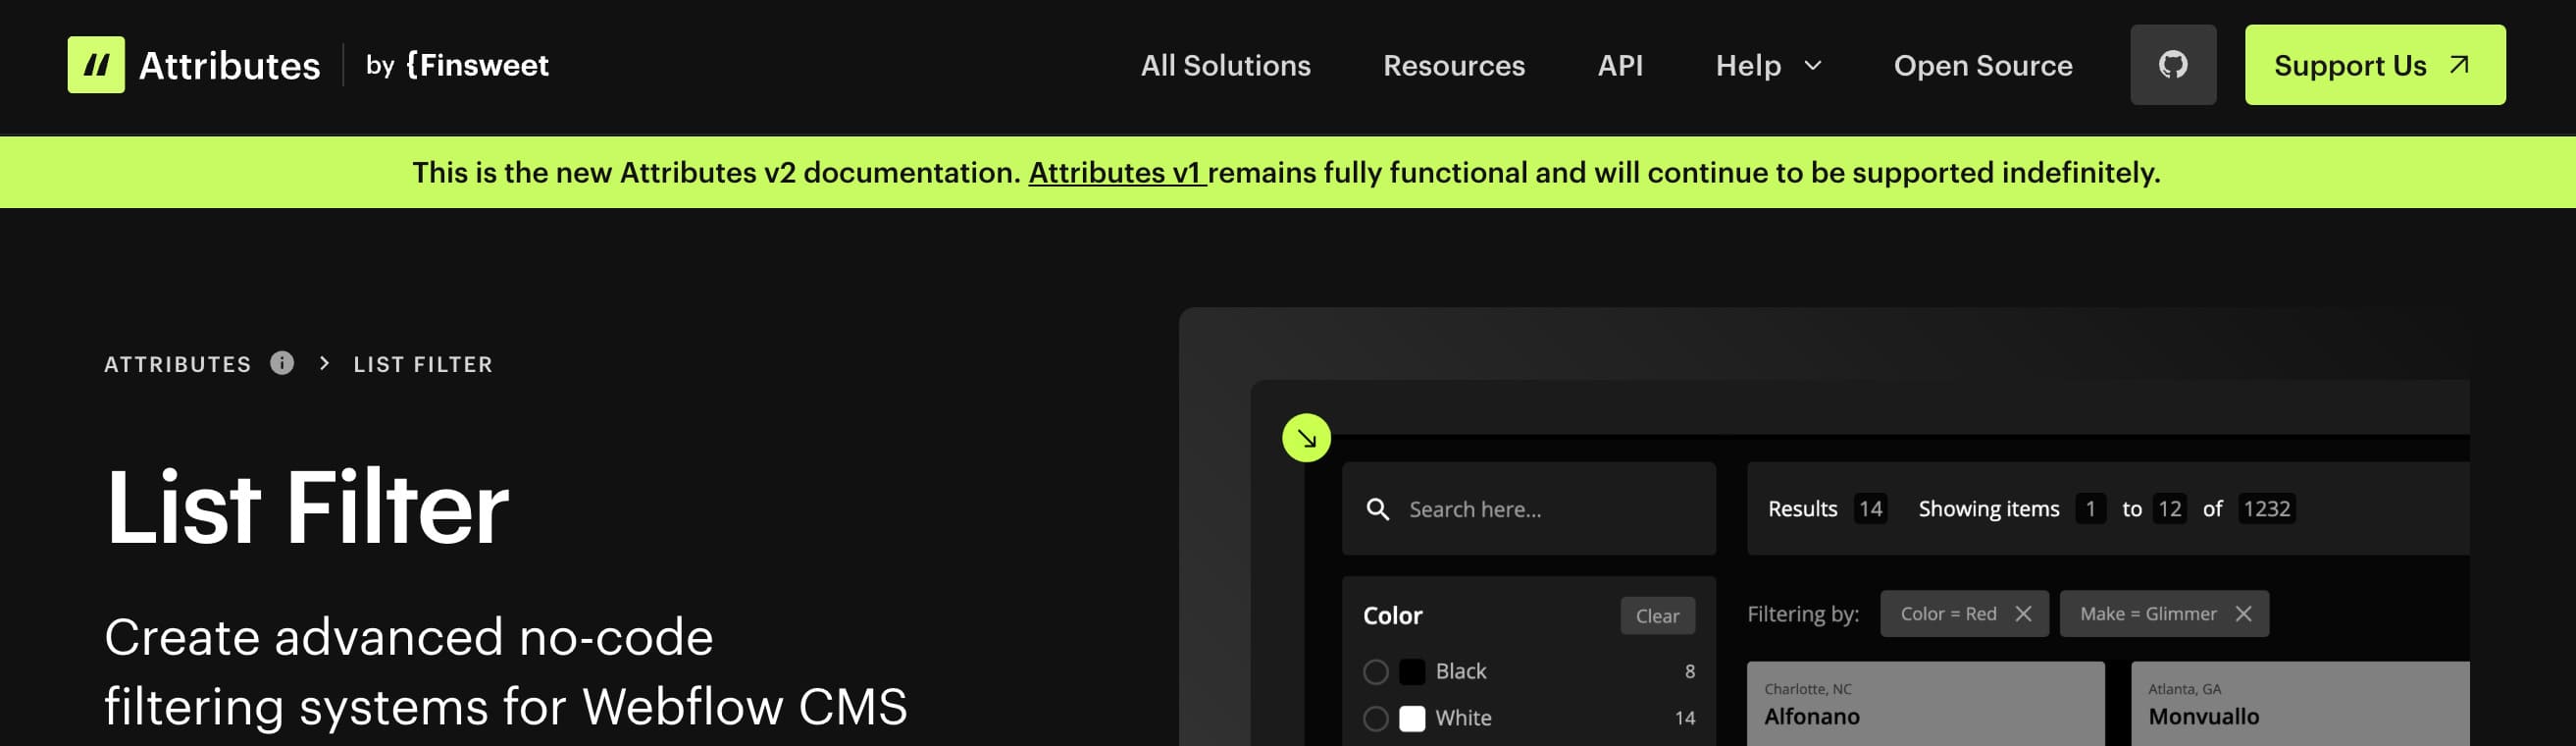2576x746 pixels.
Task: Click the total items value 1232
Action: coord(2266,509)
